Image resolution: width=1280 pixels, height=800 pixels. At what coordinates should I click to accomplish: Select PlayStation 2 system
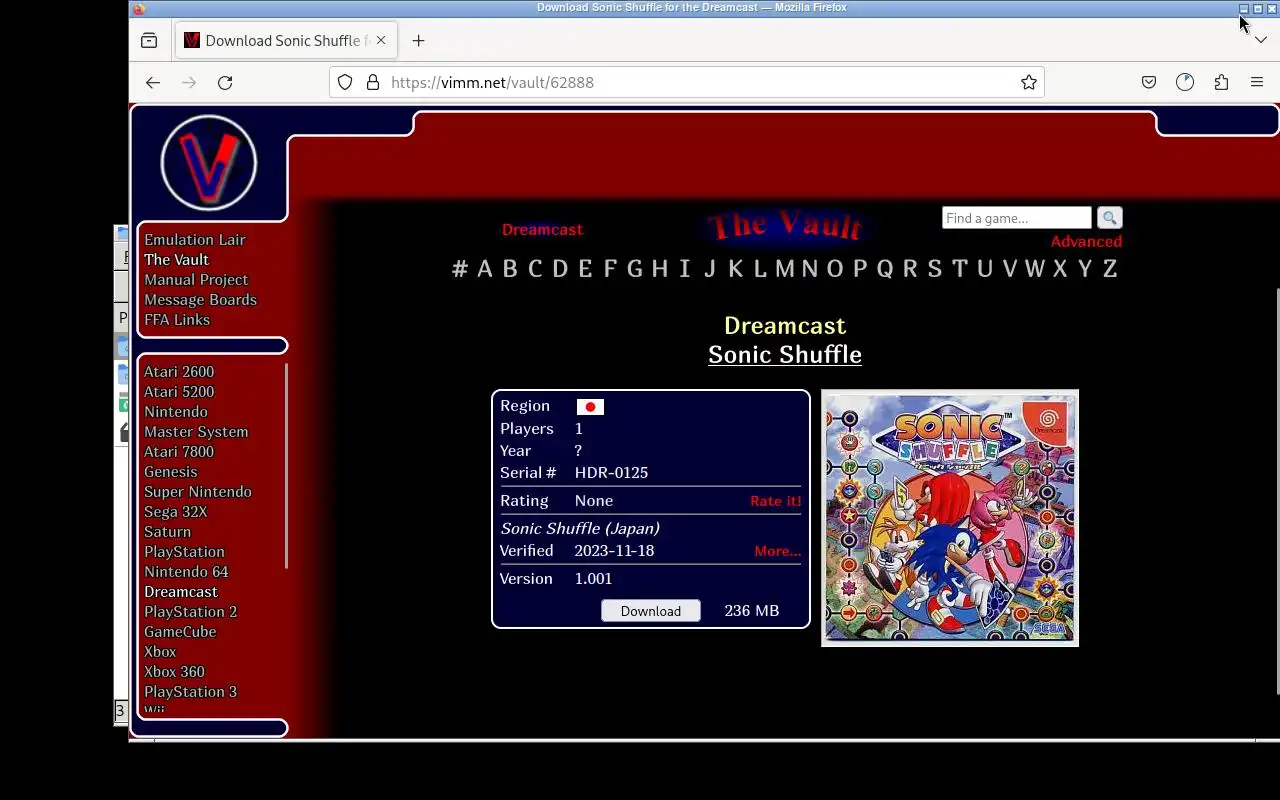191,611
